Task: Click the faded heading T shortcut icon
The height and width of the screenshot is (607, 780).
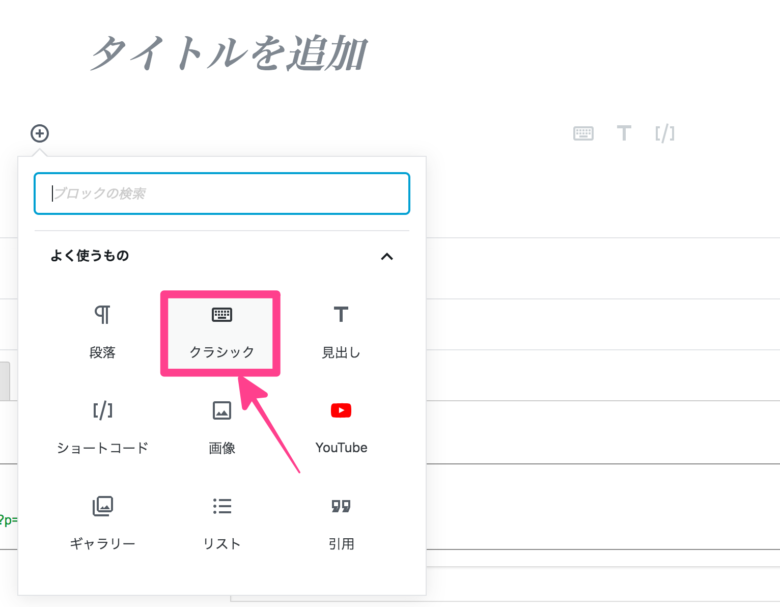Action: point(624,133)
